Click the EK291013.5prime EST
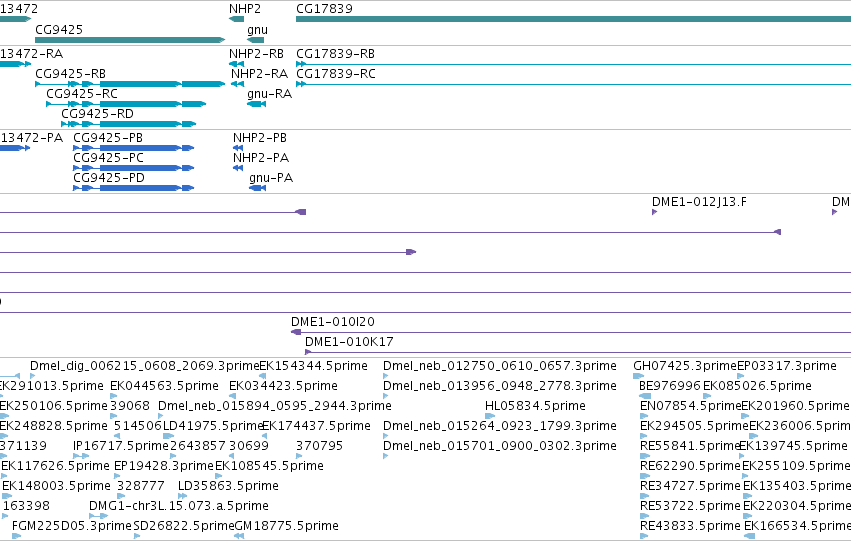851x541 pixels. tap(52, 386)
